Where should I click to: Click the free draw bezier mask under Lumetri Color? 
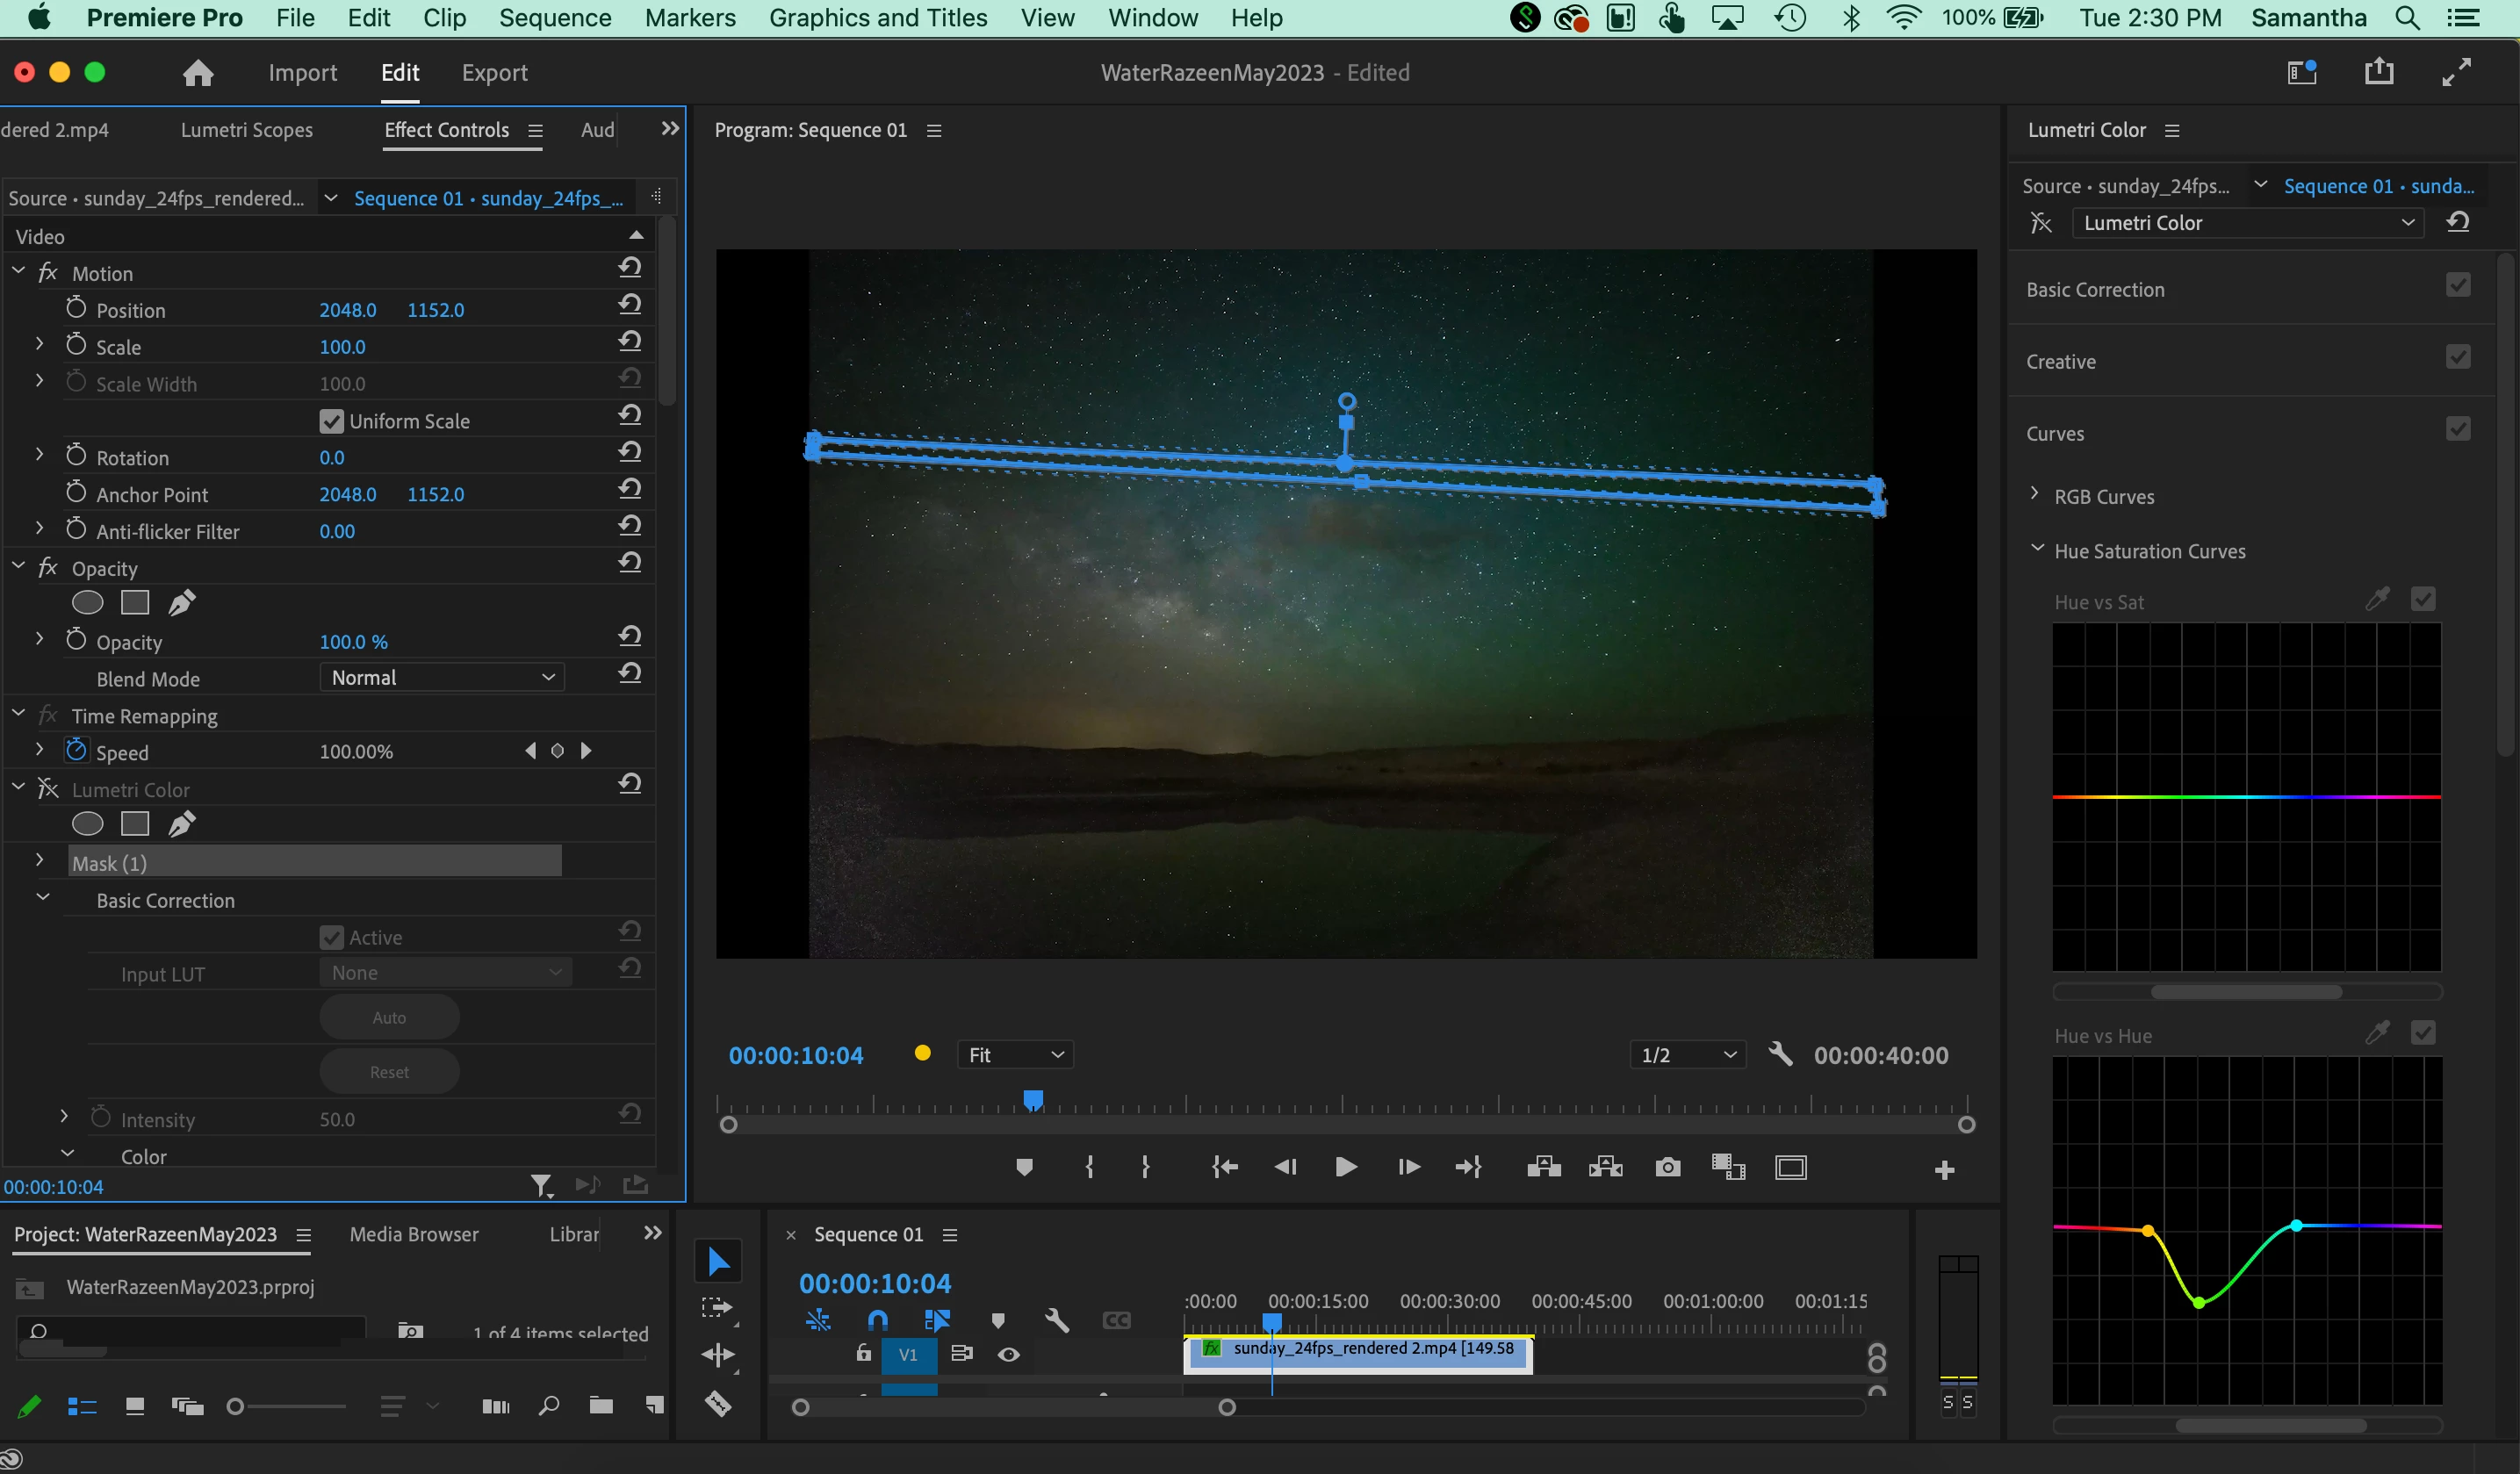click(181, 824)
